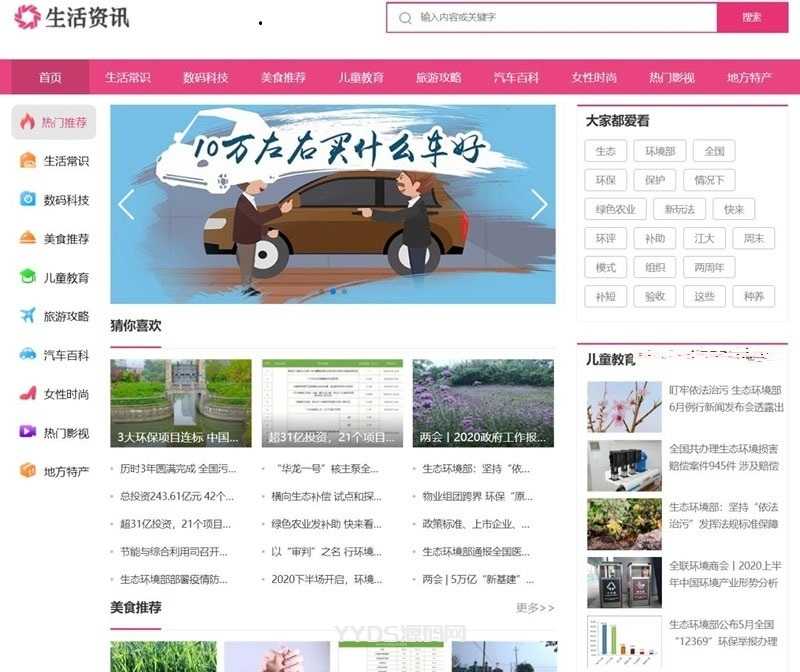The height and width of the screenshot is (672, 800).
Task: Click the graduation cap icon beside 儿童教育
Action: coord(28,277)
